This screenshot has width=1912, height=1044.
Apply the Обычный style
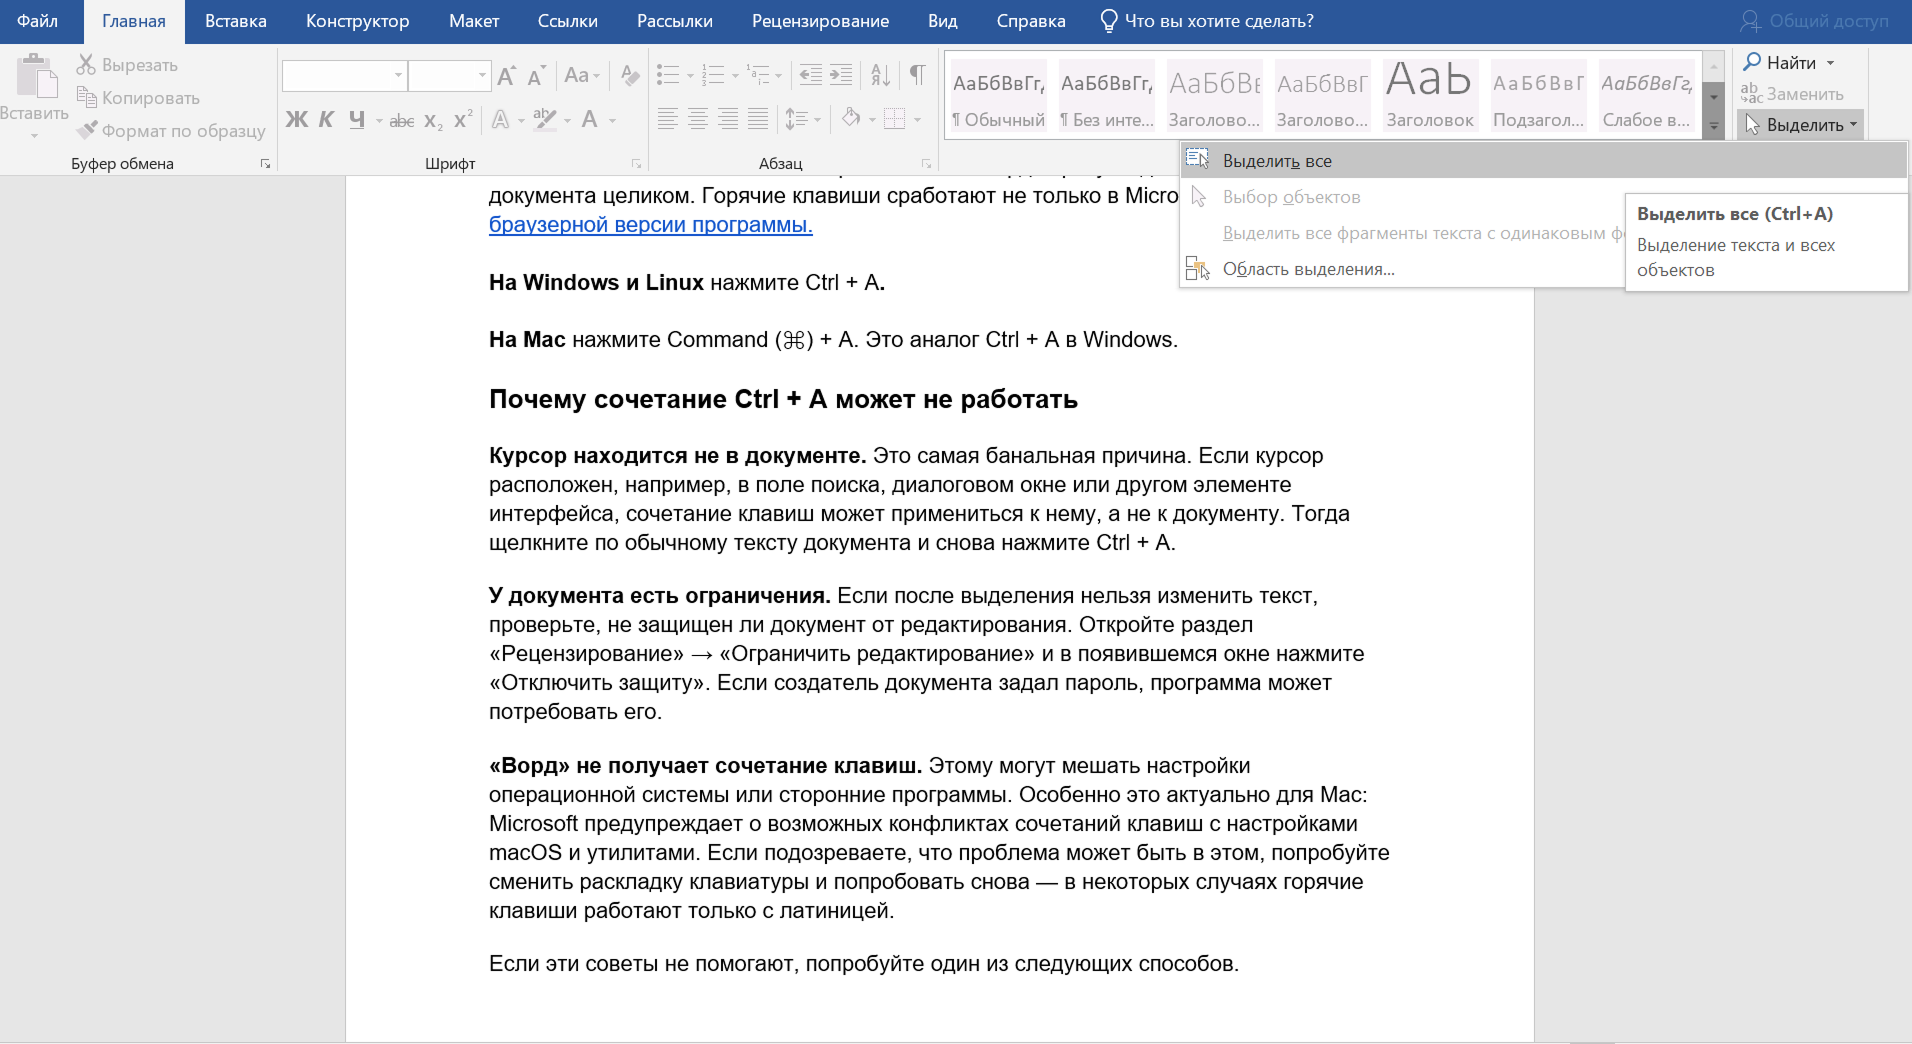(x=998, y=96)
